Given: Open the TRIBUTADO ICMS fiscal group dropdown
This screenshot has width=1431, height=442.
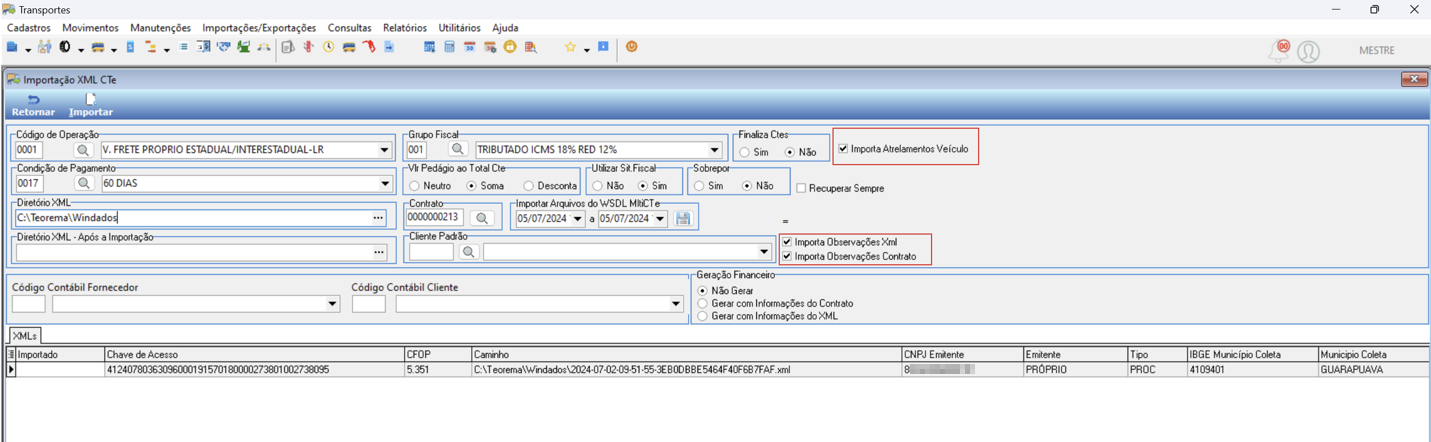Looking at the screenshot, I should click(x=714, y=150).
